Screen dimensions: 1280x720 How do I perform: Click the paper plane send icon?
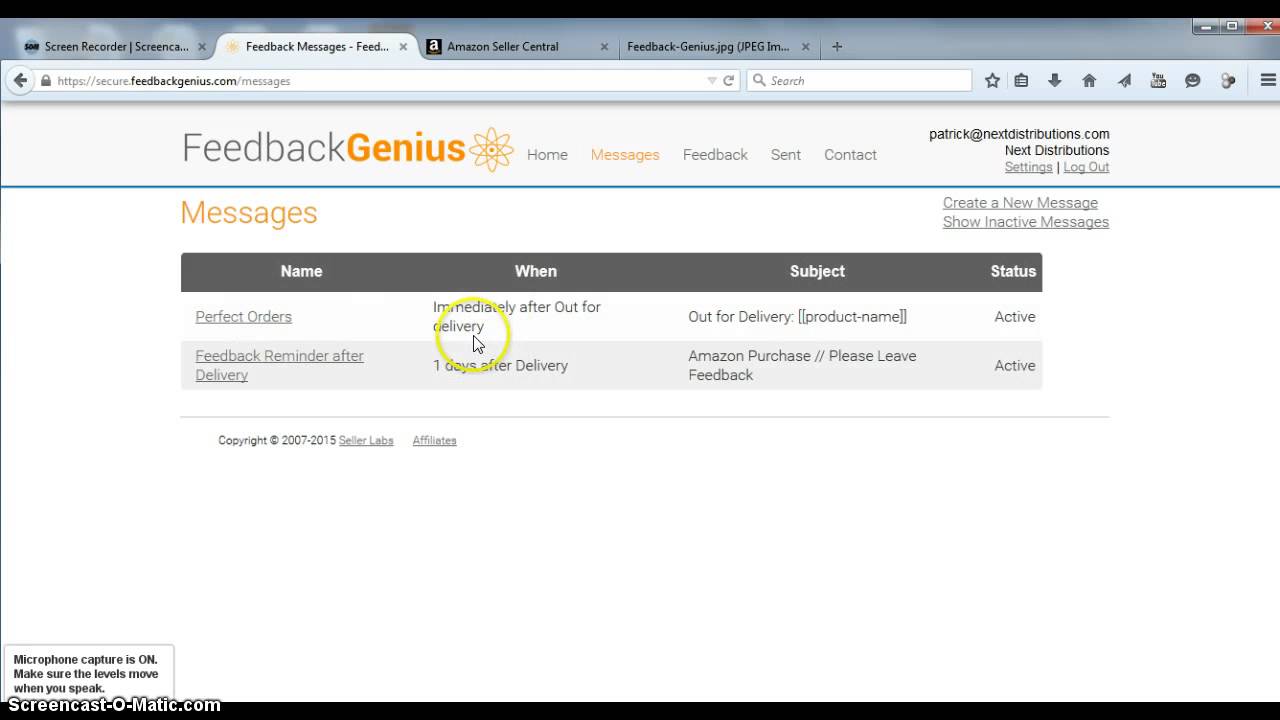point(1124,81)
